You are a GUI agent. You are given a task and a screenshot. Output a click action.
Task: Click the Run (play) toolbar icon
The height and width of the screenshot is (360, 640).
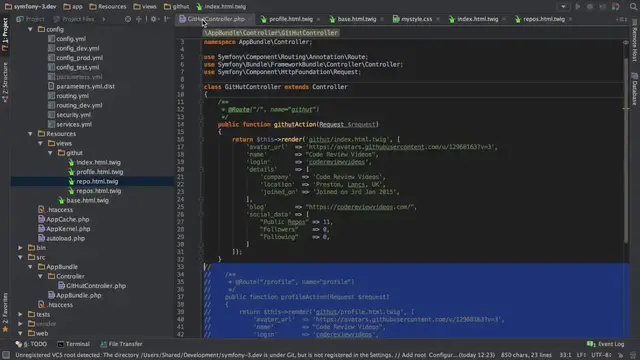578,7
